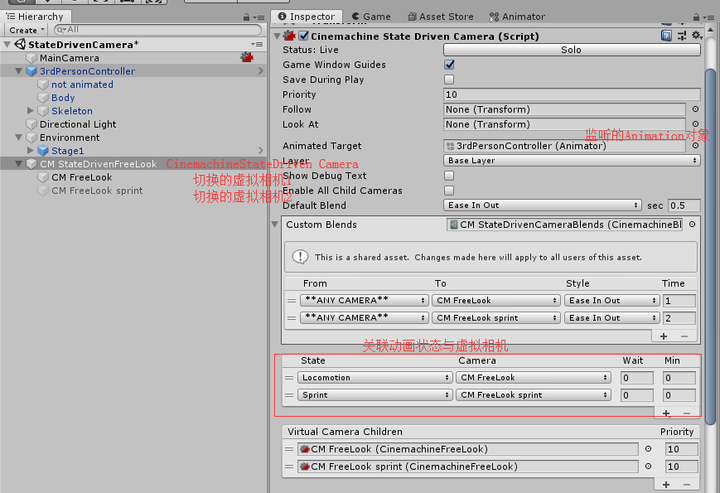The height and width of the screenshot is (493, 720).
Task: Click the Default Blend seconds field
Action: pyautogui.click(x=684, y=205)
